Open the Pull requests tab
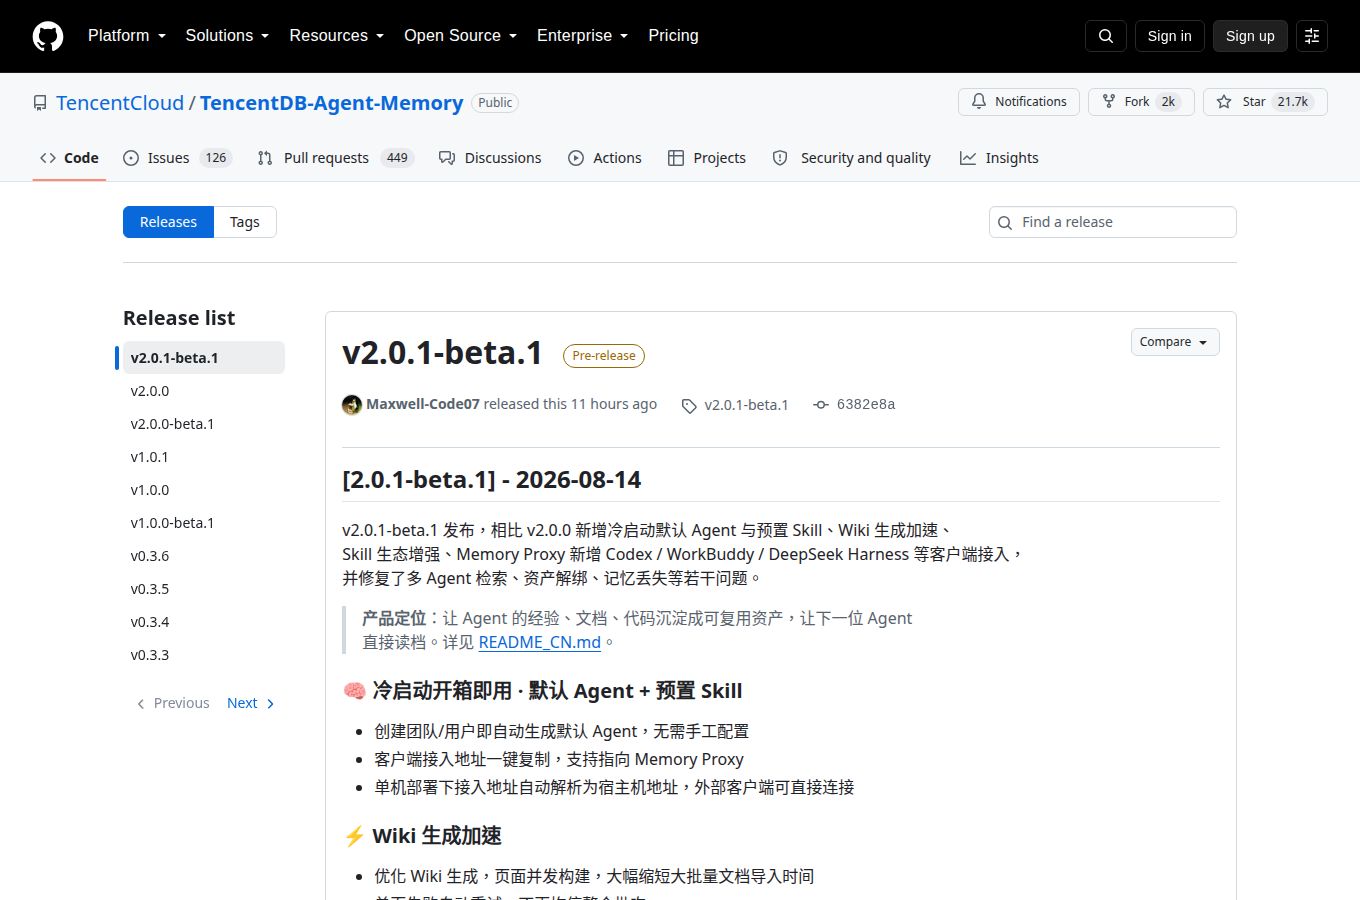The height and width of the screenshot is (900, 1360). click(335, 158)
